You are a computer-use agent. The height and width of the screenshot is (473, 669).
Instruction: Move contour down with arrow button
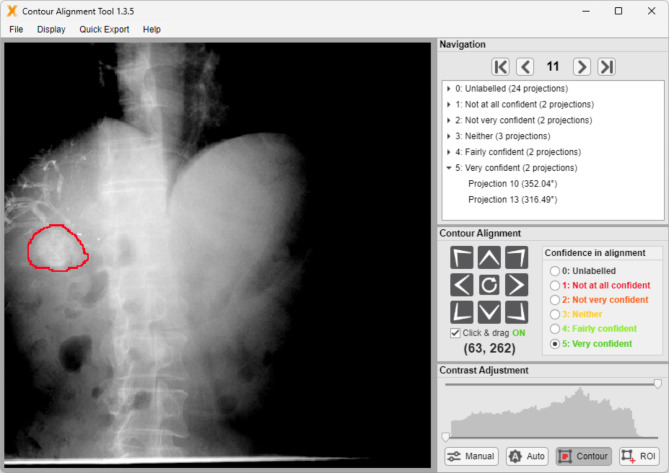coord(489,312)
